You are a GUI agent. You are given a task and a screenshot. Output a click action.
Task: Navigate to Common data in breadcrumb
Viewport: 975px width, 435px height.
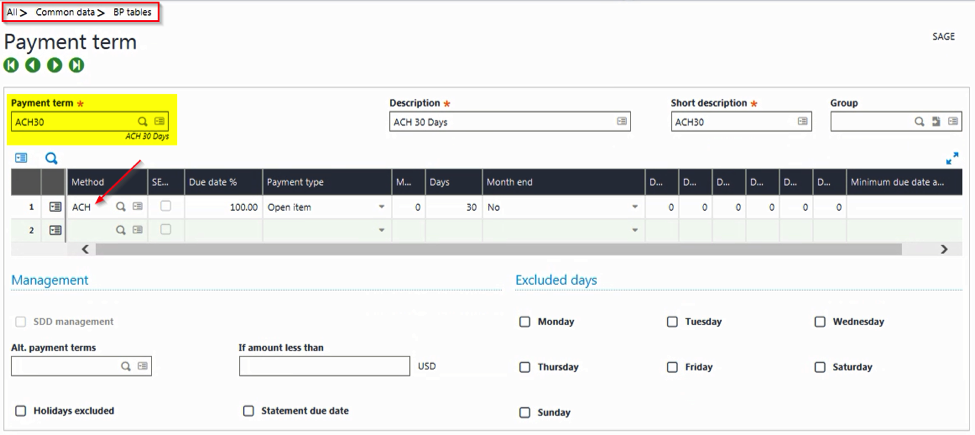[68, 12]
